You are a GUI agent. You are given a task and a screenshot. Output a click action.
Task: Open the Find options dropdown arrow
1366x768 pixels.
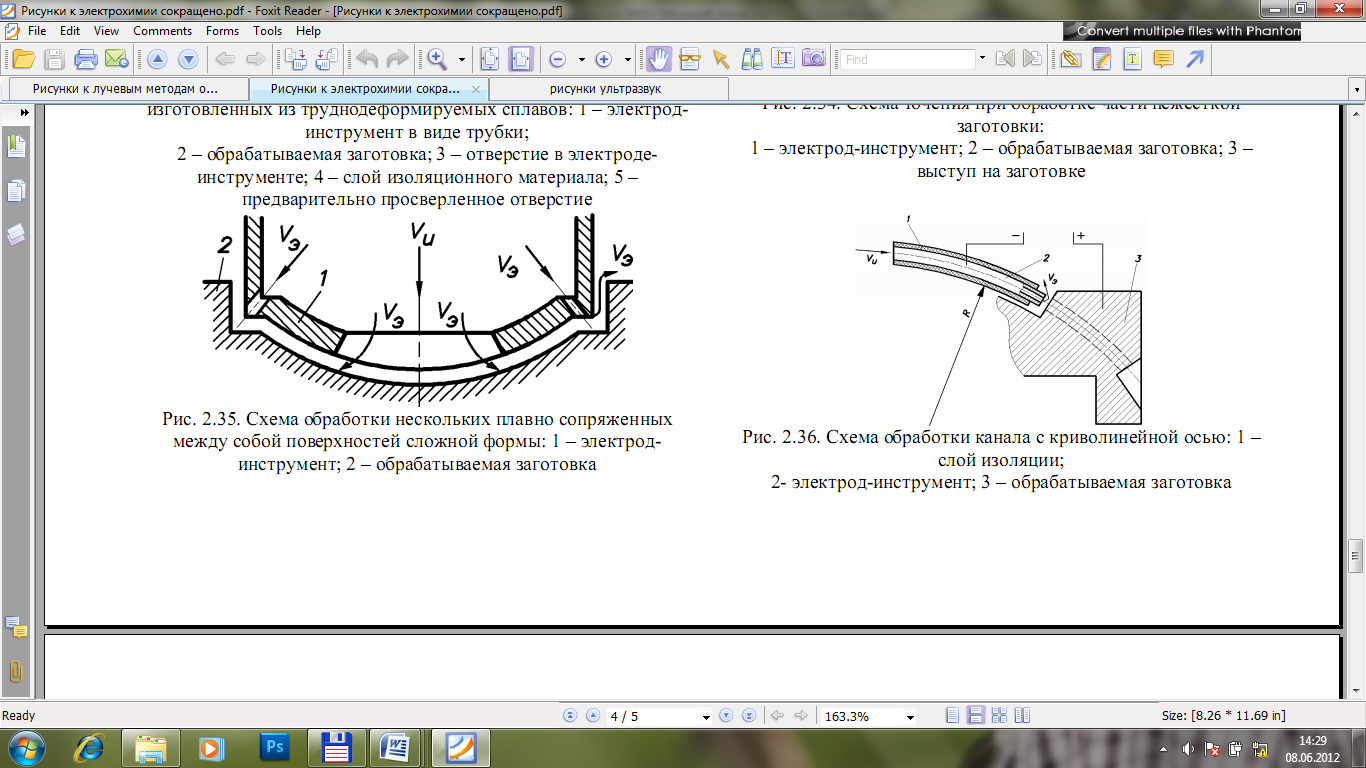tap(983, 59)
